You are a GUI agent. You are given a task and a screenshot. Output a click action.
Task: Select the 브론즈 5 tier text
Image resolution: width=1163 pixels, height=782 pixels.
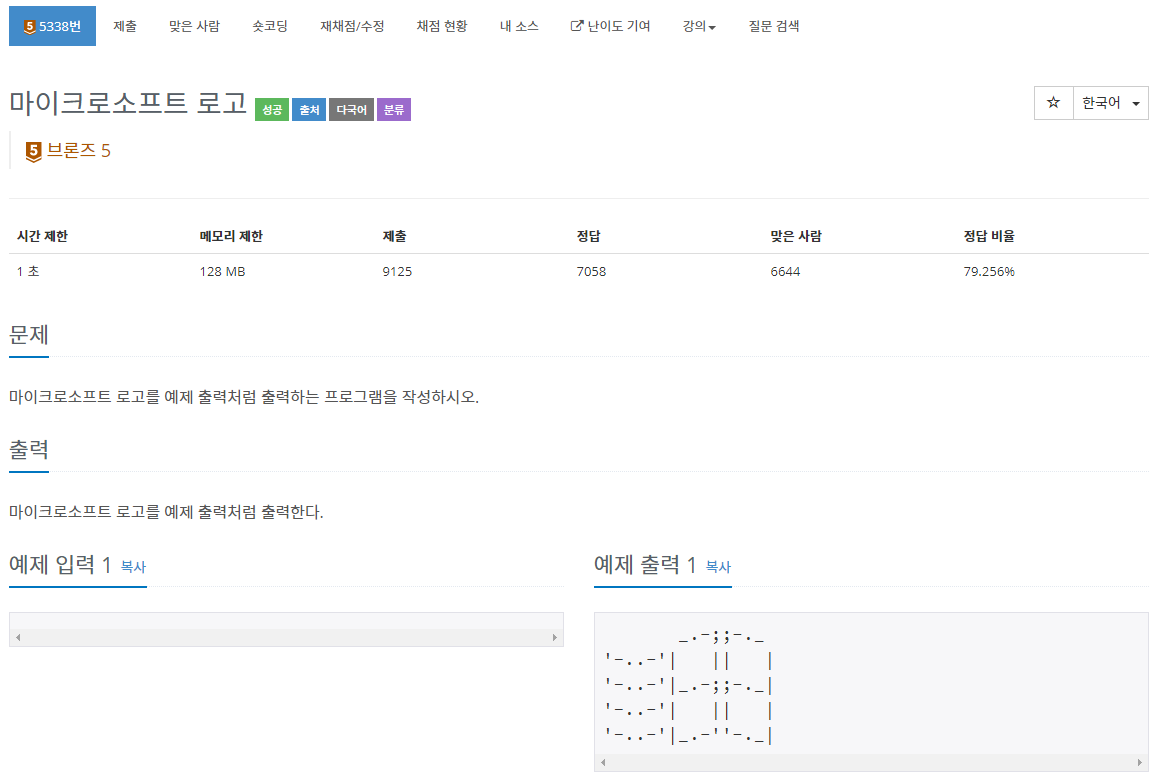click(x=79, y=151)
